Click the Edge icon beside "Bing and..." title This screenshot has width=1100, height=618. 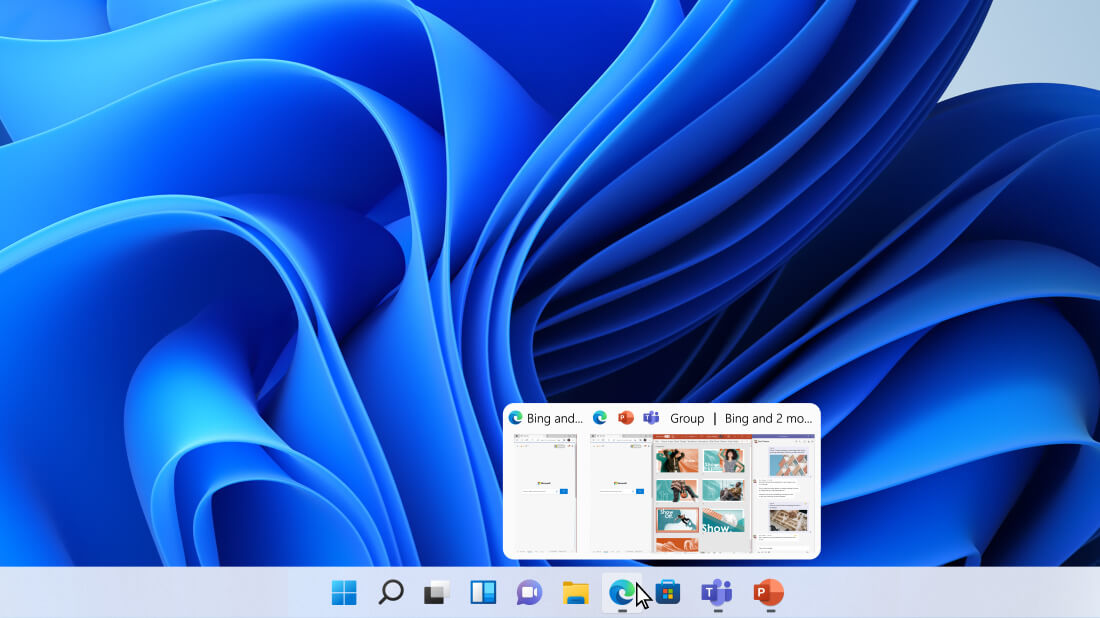pos(516,418)
